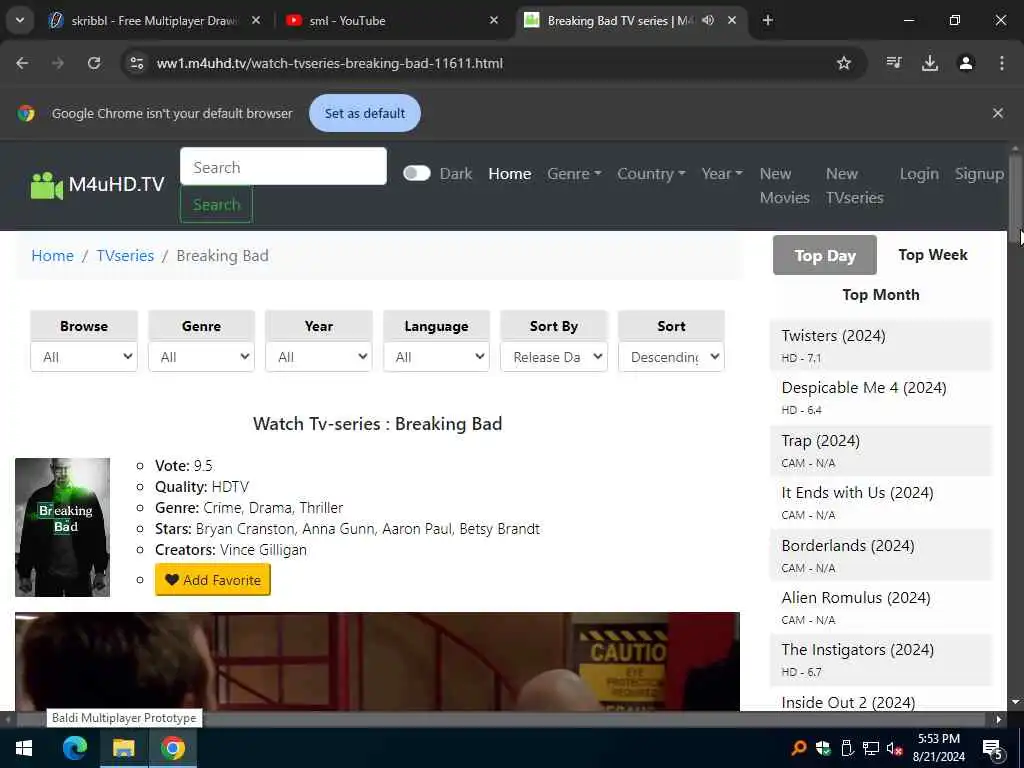Open a new tab with the plus icon
The image size is (1024, 768).
tap(768, 20)
